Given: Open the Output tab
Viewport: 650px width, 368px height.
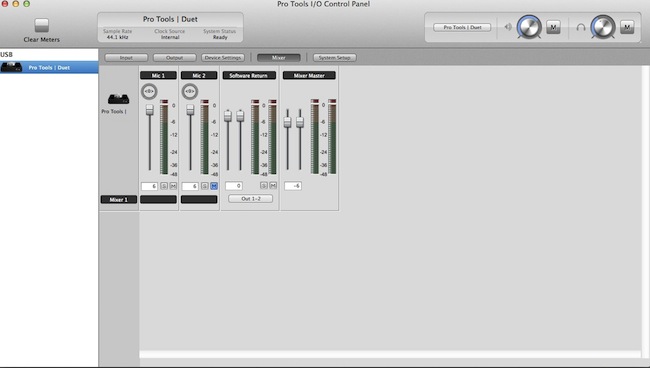Looking at the screenshot, I should click(175, 58).
